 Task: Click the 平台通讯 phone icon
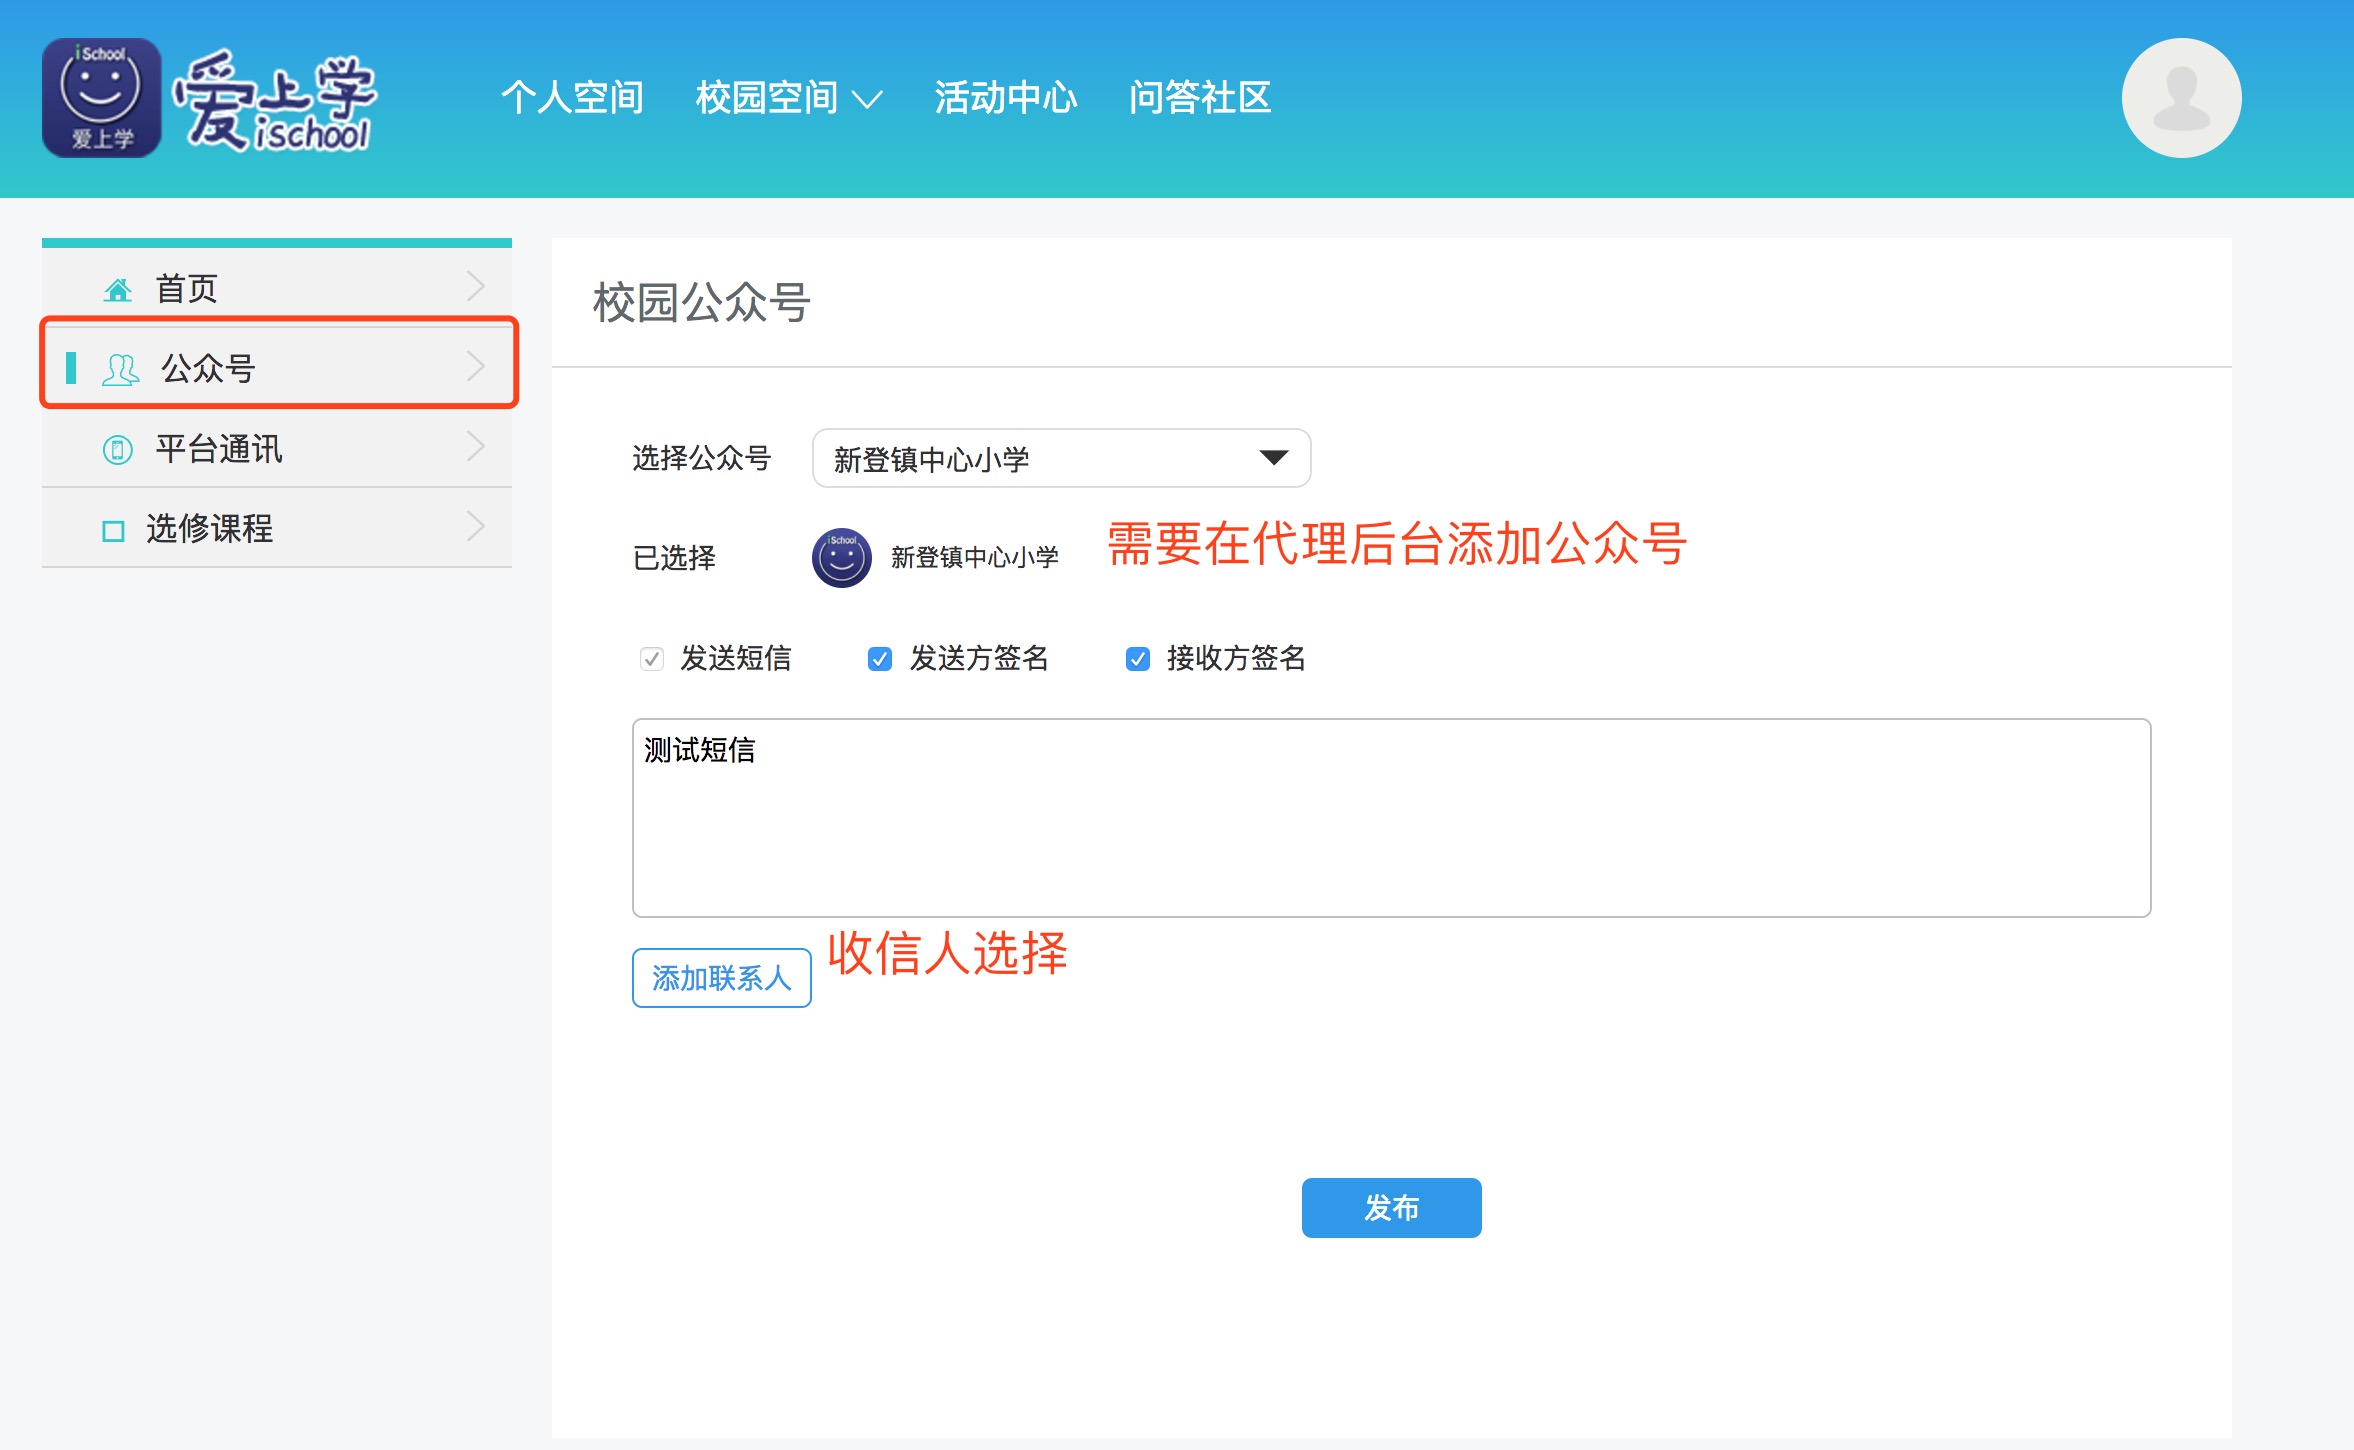click(118, 450)
